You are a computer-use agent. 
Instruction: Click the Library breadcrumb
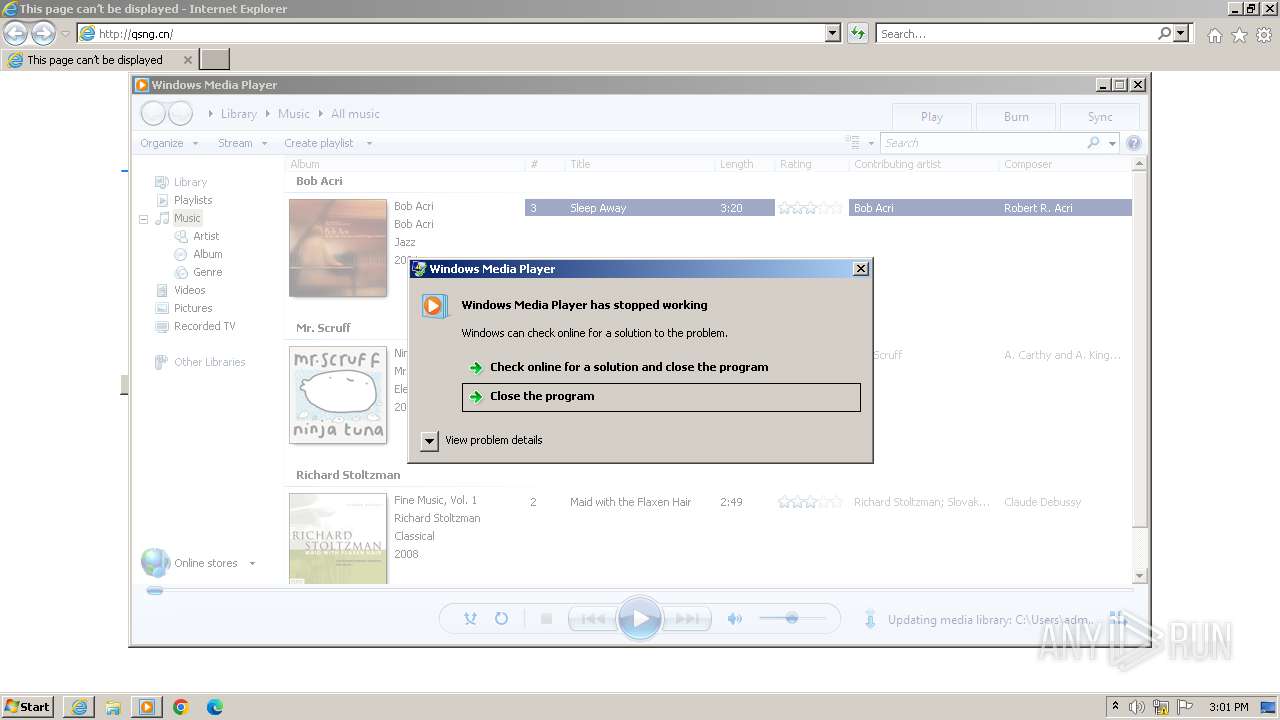[x=239, y=114]
